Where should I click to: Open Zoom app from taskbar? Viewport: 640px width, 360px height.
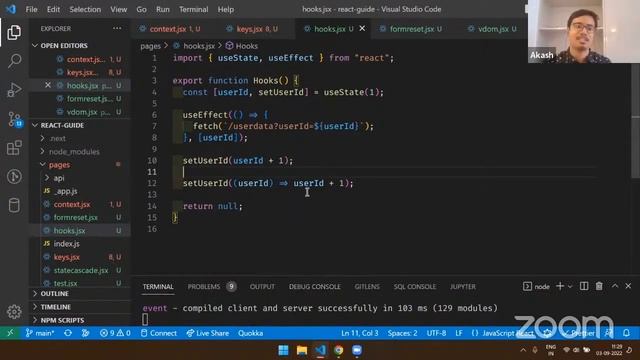[357, 350]
